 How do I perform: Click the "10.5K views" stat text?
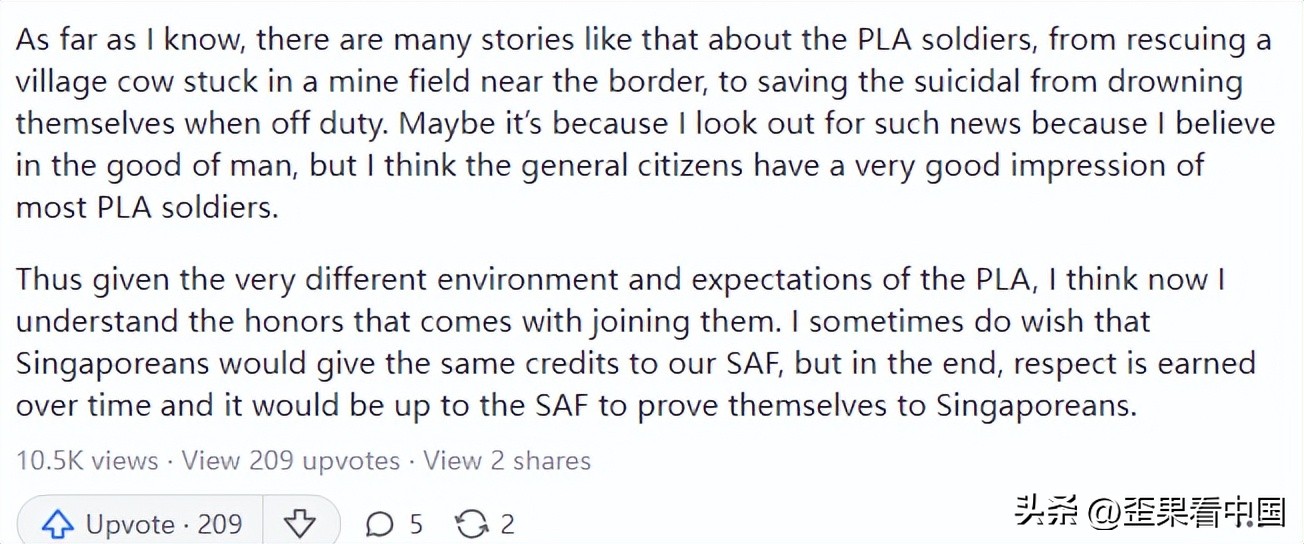(87, 460)
